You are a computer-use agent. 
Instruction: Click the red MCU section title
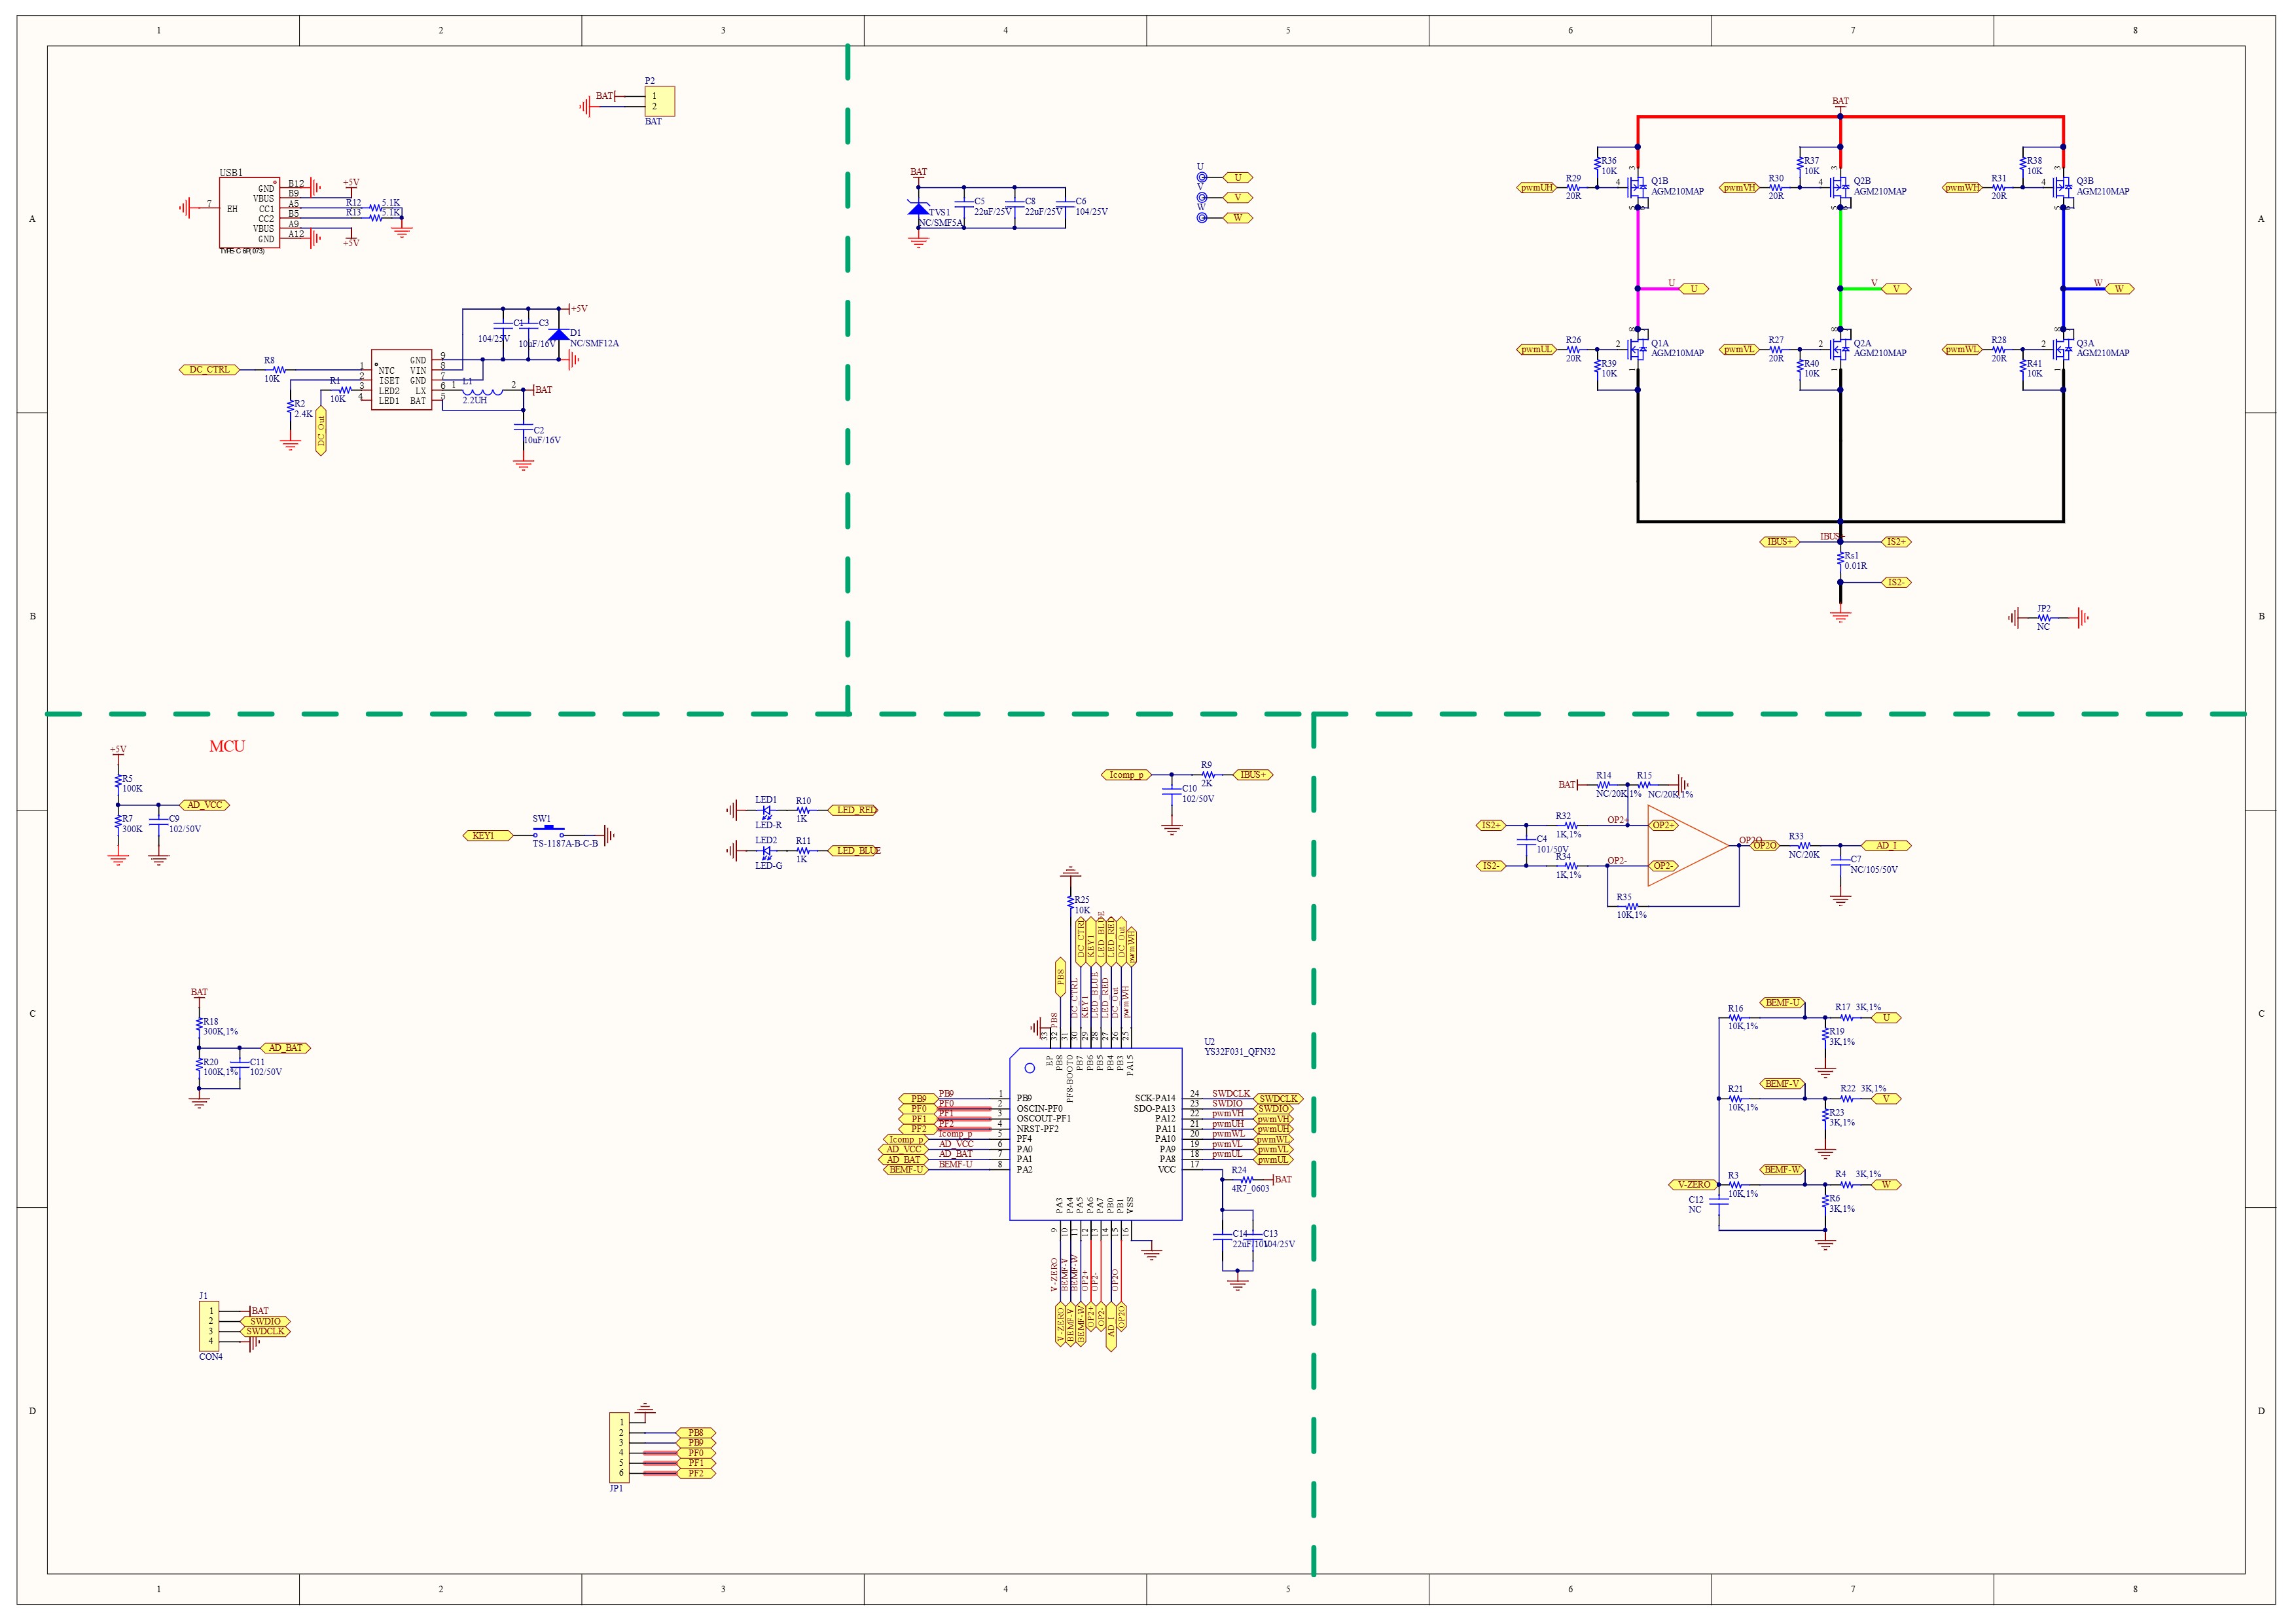(x=227, y=746)
